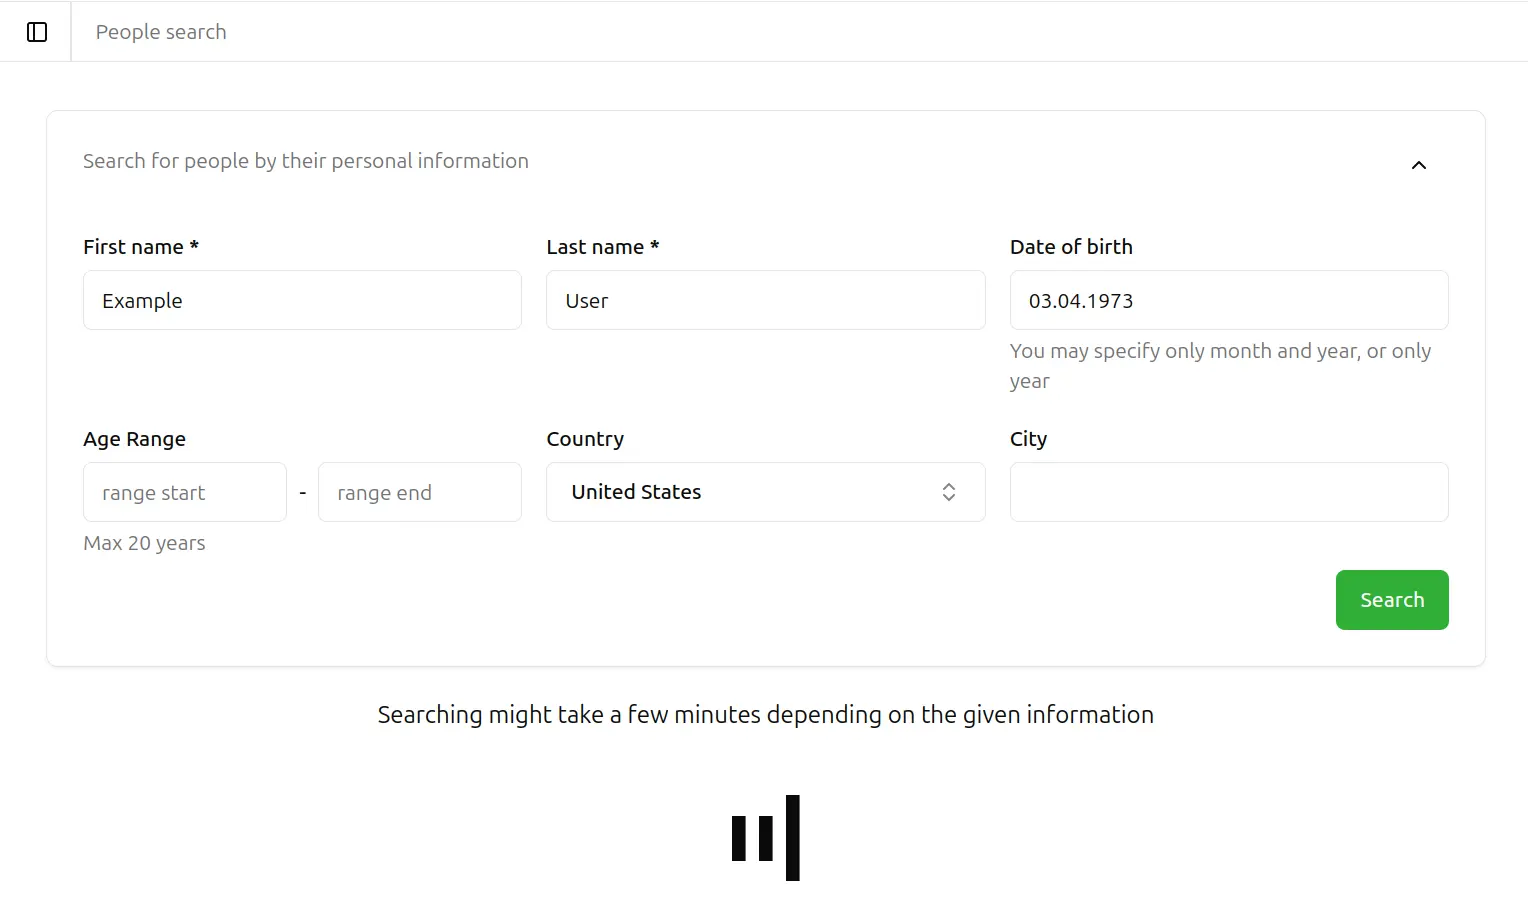Click the search form heading text
The height and width of the screenshot is (906, 1528).
pos(306,161)
